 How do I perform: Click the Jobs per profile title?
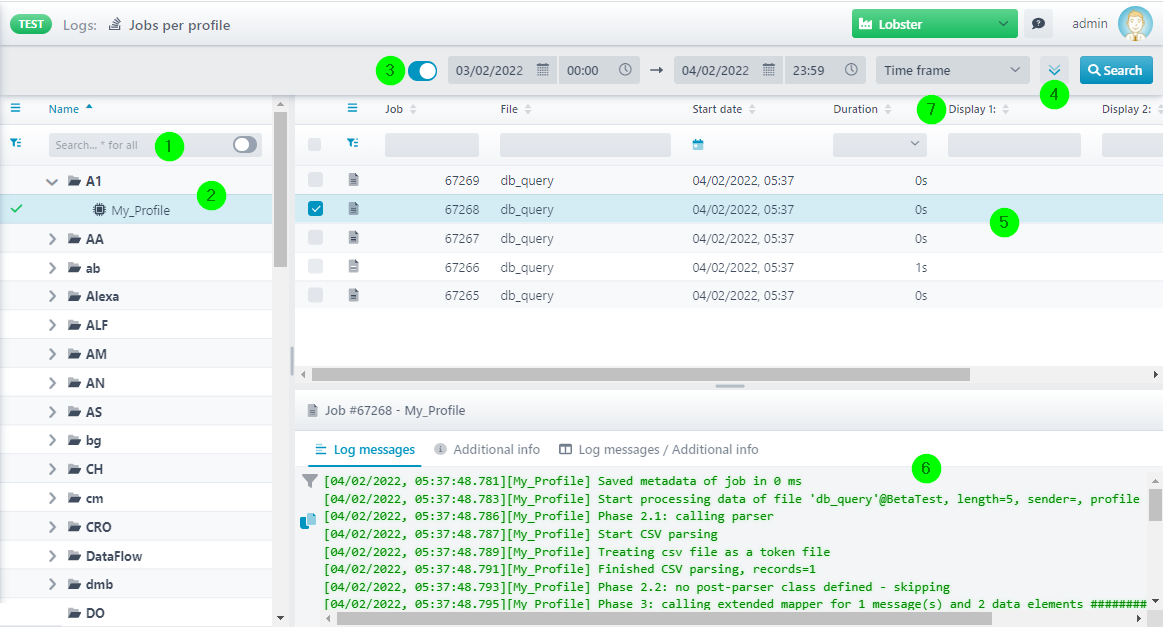point(179,25)
